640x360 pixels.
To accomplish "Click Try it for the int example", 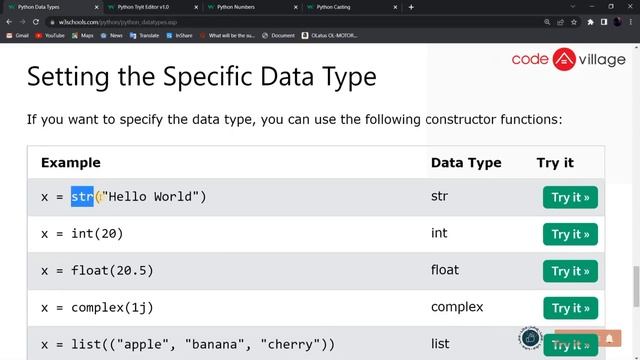I will coord(570,234).
